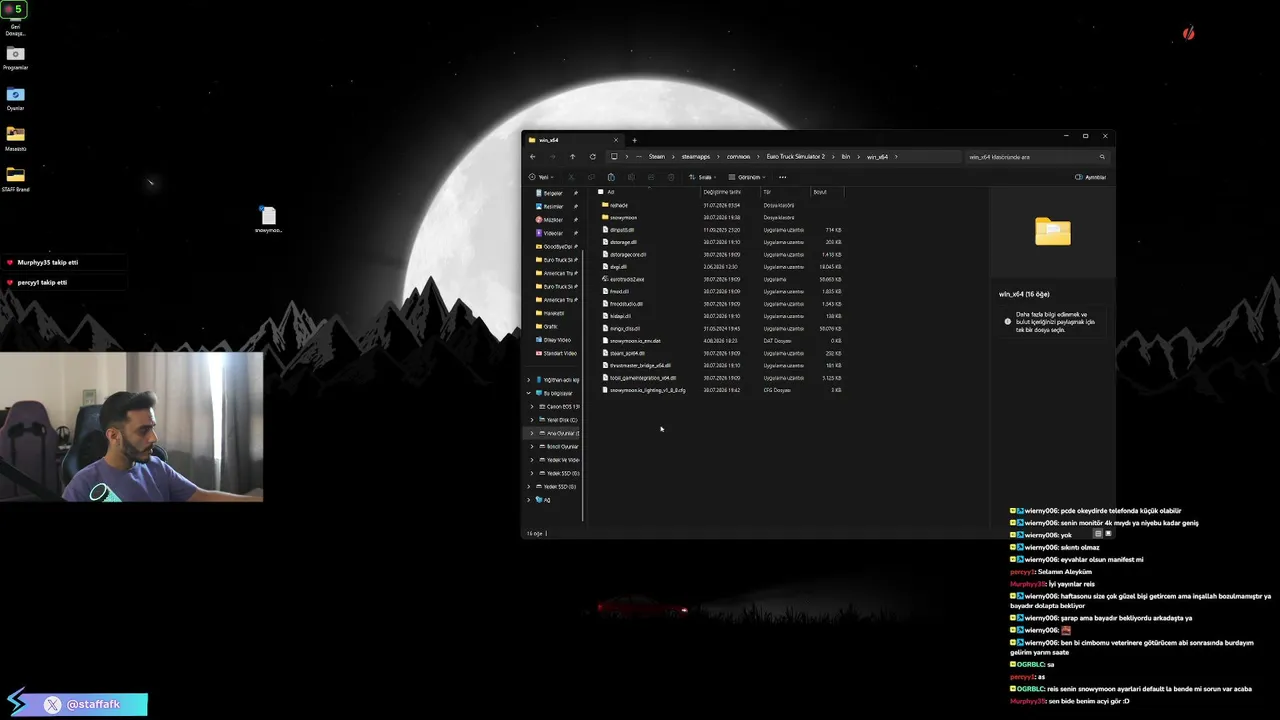Open the Programlar desktop icon
1280x720 pixels.
[x=15, y=58]
